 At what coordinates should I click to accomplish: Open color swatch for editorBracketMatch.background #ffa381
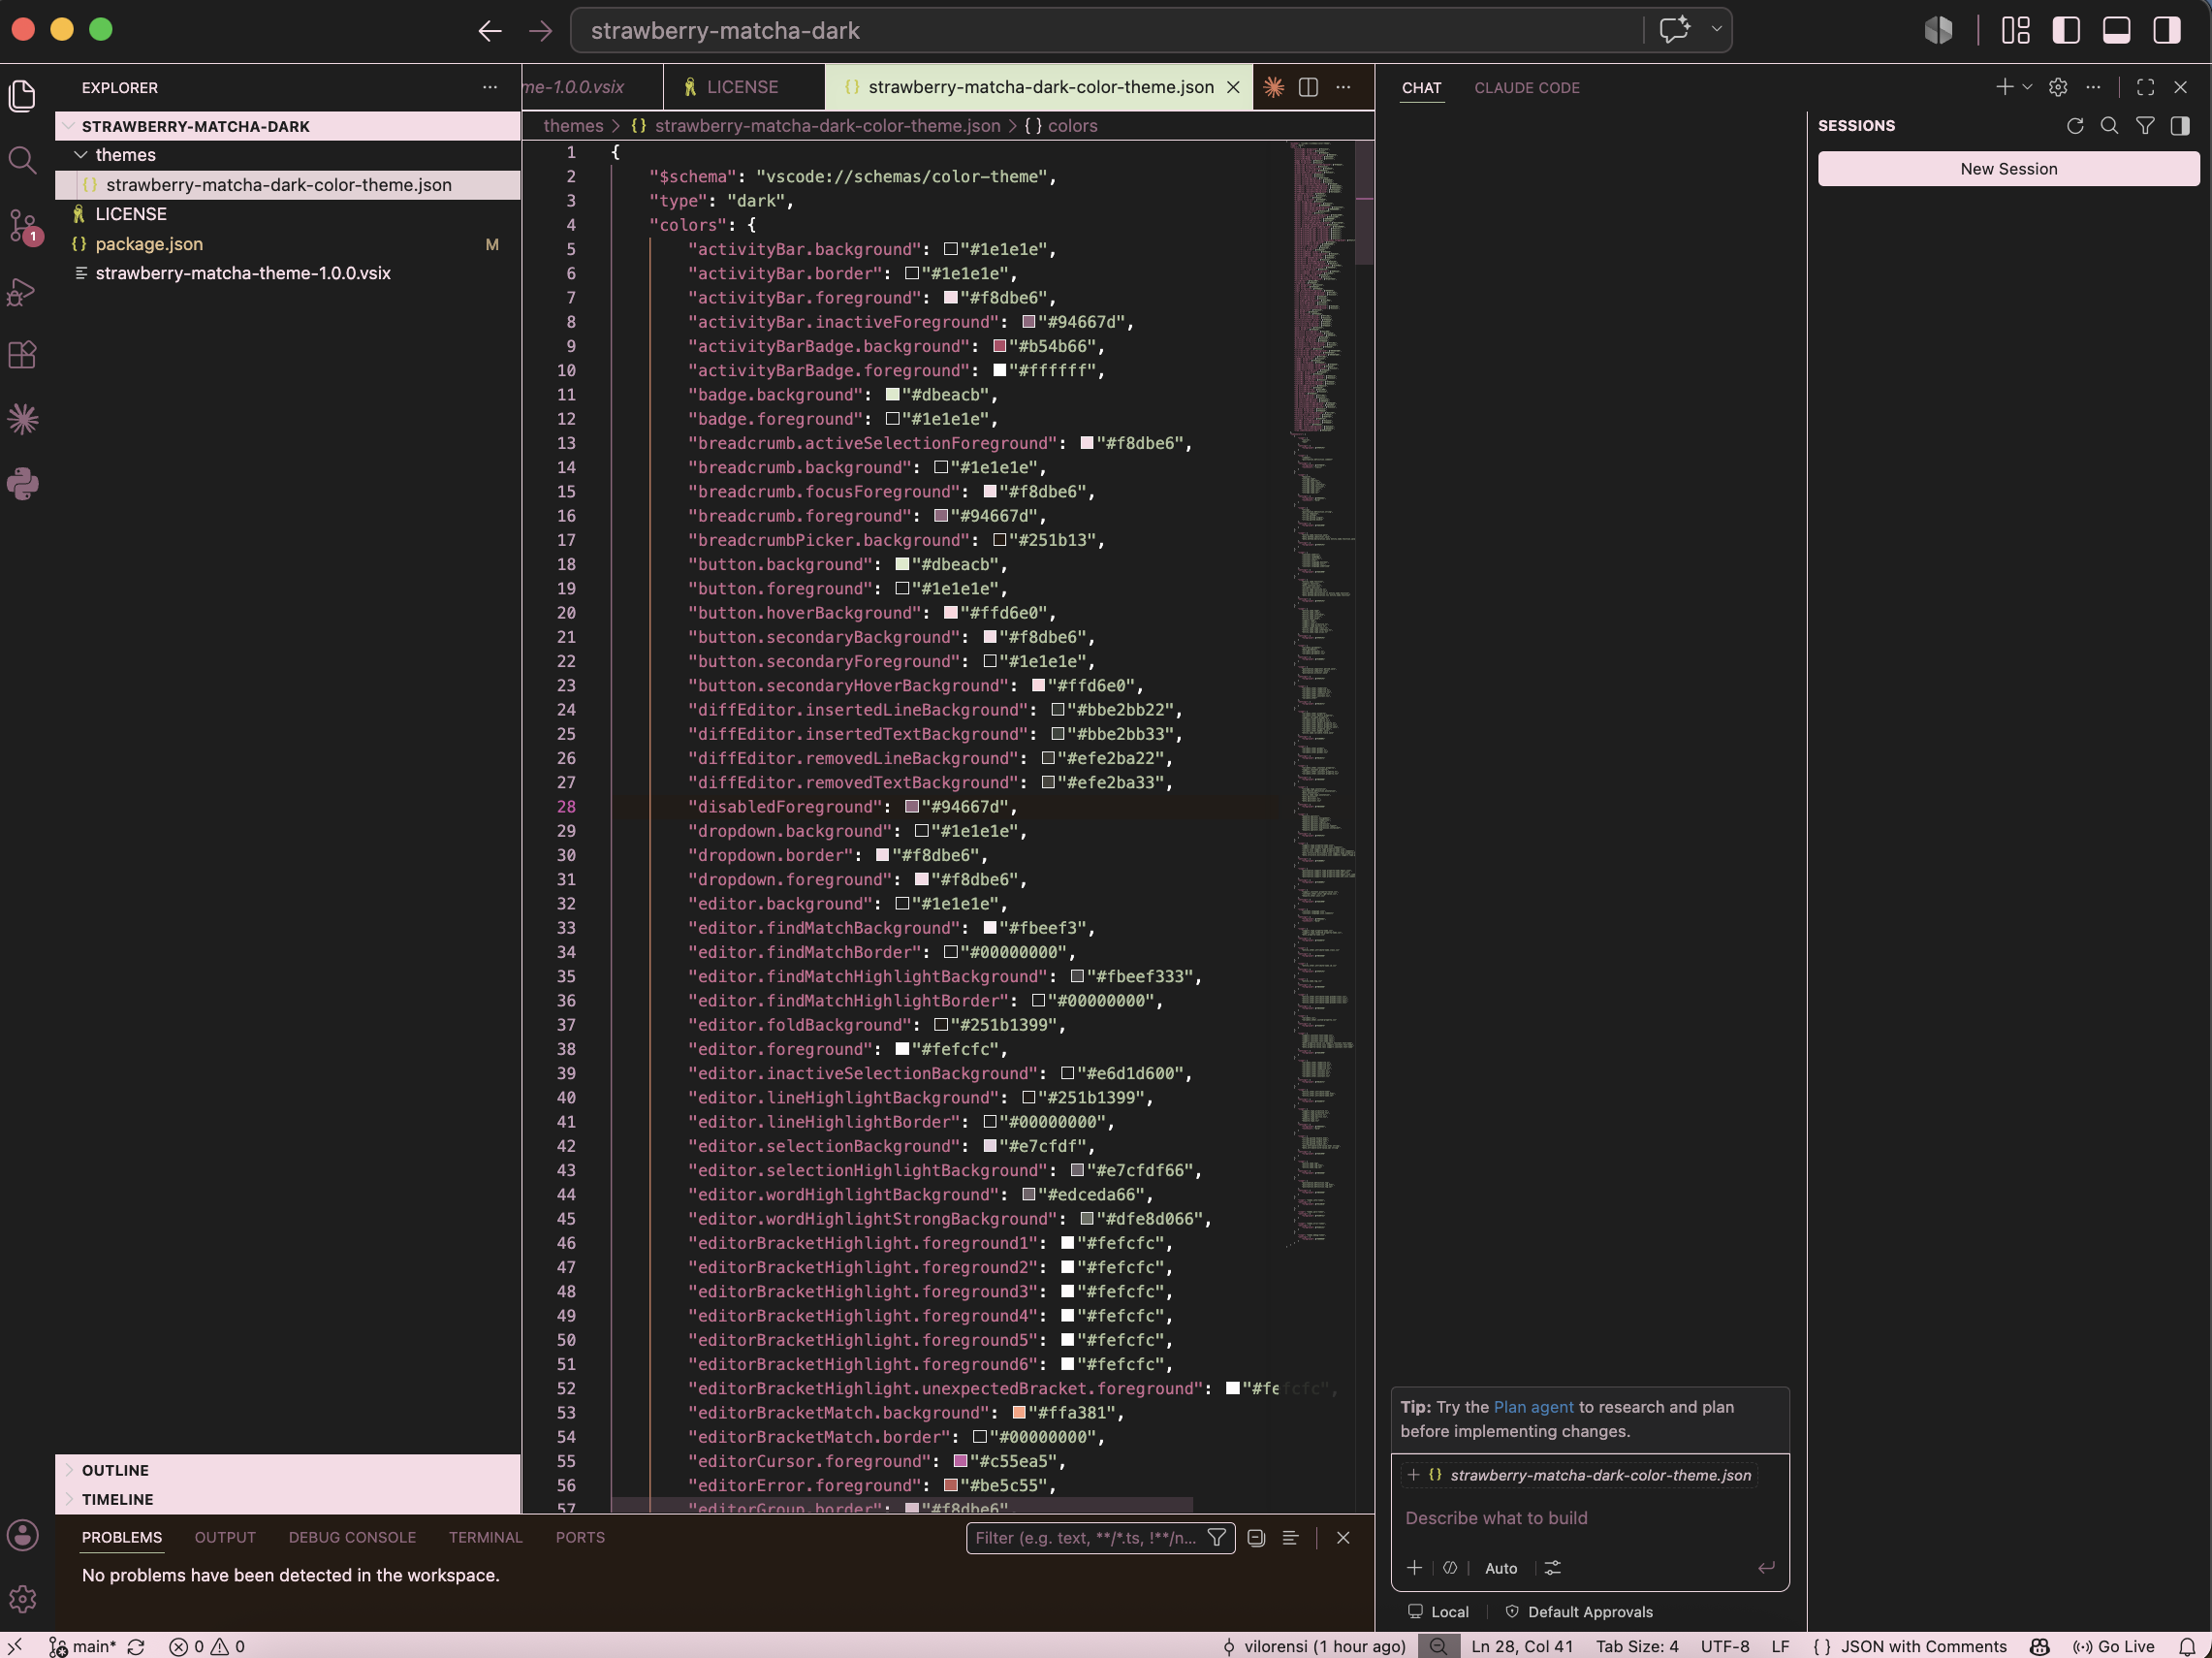coord(1019,1413)
